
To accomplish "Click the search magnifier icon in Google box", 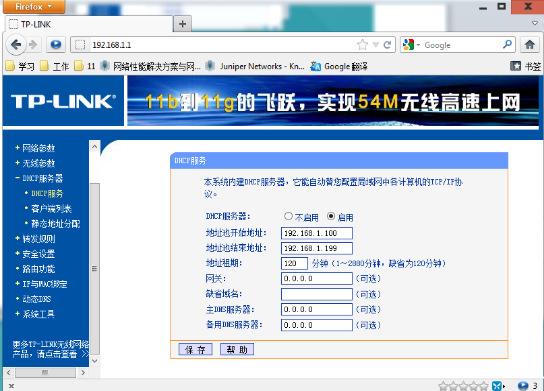I will click(x=507, y=44).
